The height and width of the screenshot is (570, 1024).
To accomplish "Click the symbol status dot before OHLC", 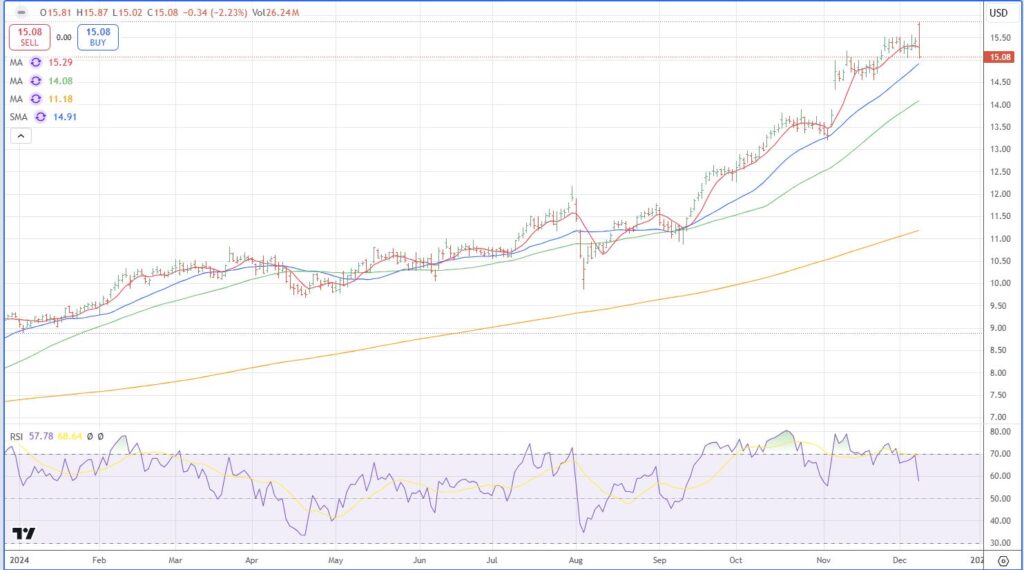I will (x=21, y=13).
